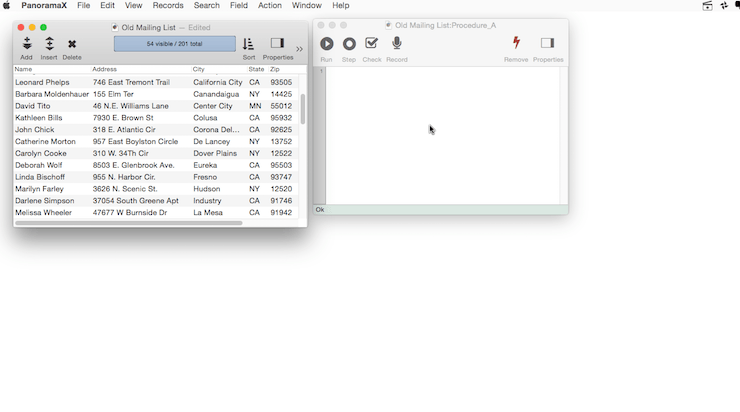Click city cell La Mesa
740x412 pixels.
pos(208,212)
